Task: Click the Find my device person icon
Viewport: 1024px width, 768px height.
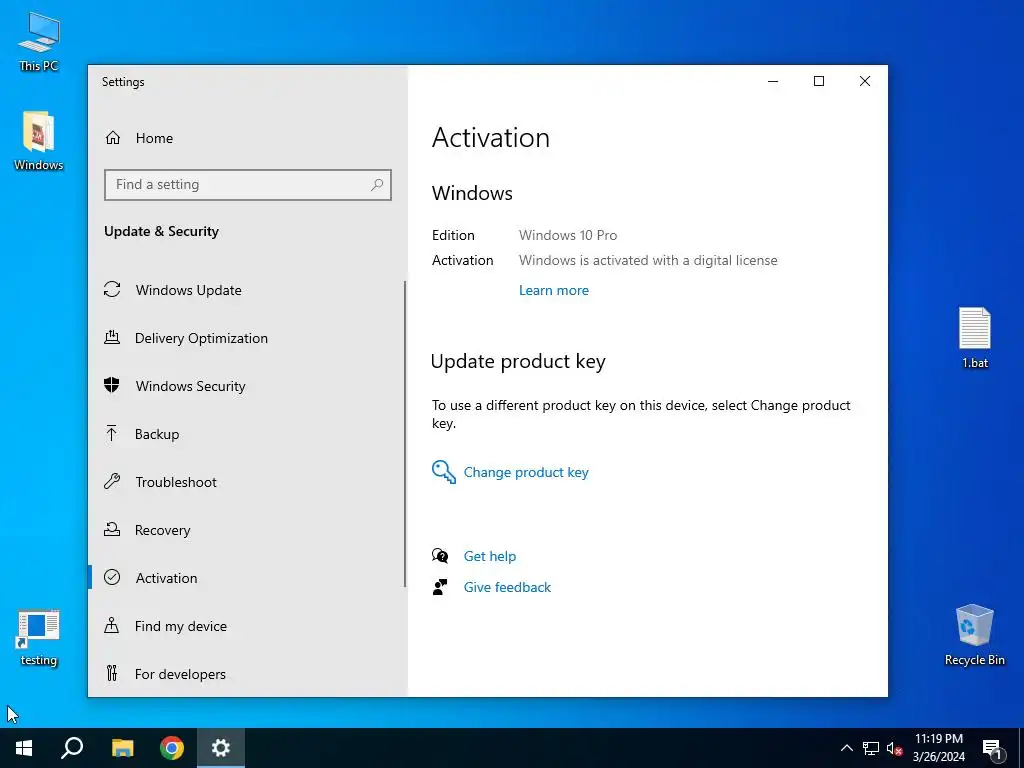Action: click(112, 626)
